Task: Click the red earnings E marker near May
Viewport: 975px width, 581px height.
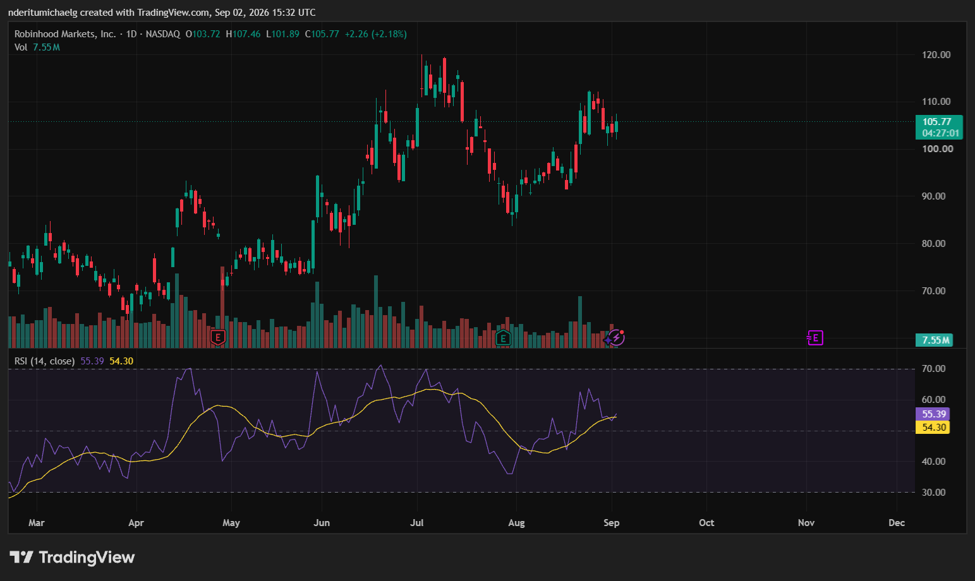Action: click(218, 338)
